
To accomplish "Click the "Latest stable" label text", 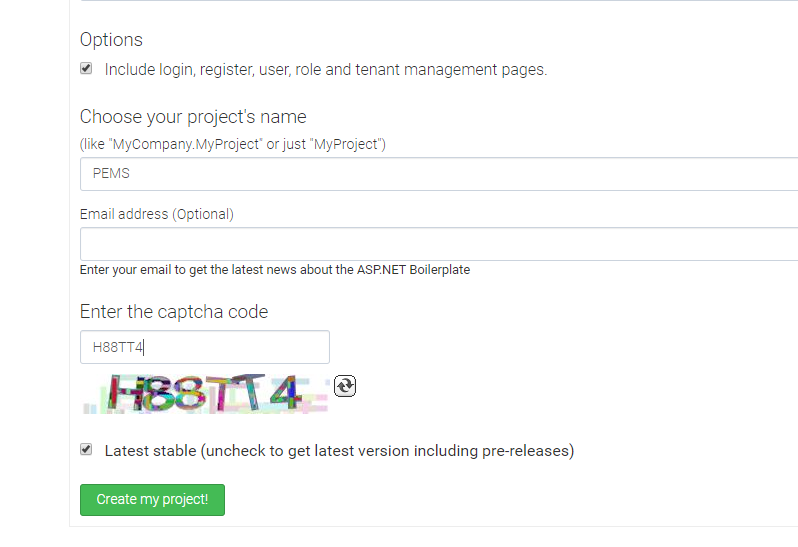I will click(150, 451).
